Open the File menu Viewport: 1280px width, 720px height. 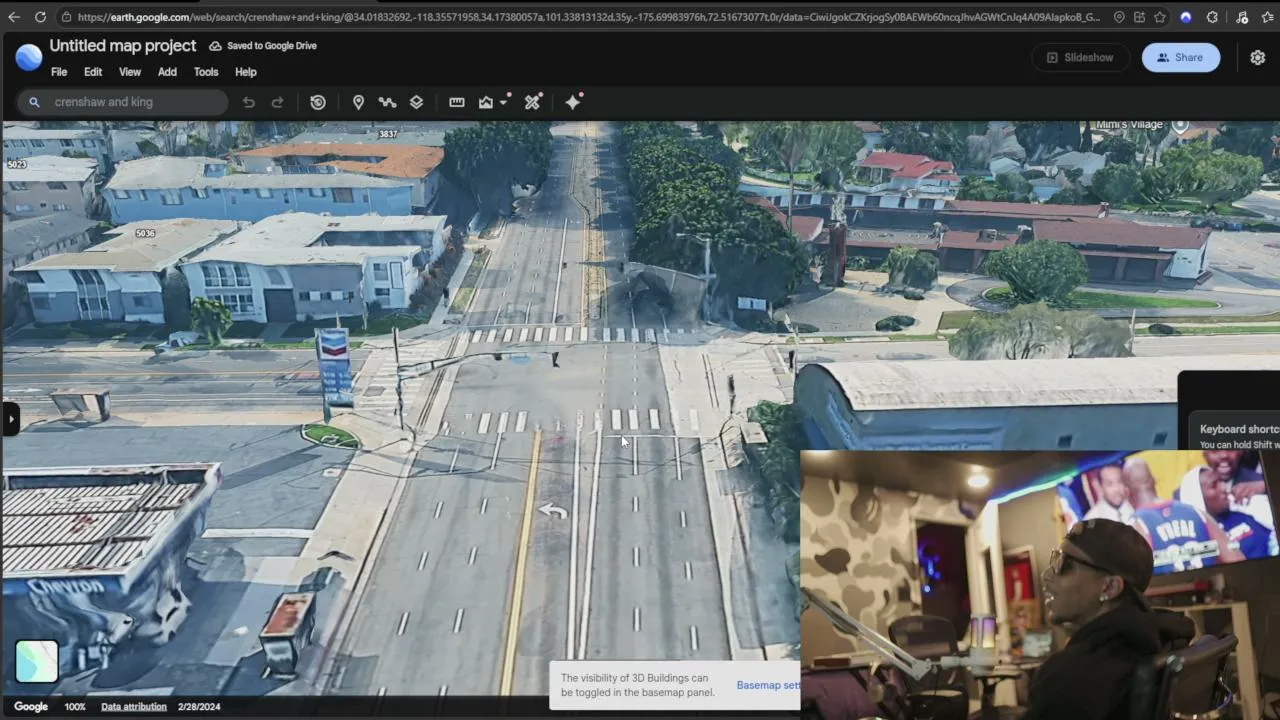59,72
